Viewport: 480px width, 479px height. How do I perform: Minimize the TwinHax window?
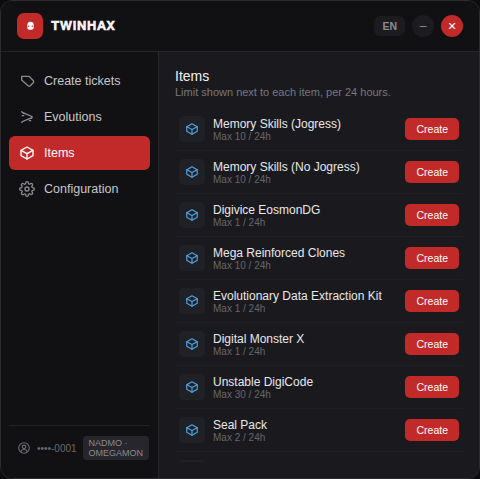[x=423, y=26]
